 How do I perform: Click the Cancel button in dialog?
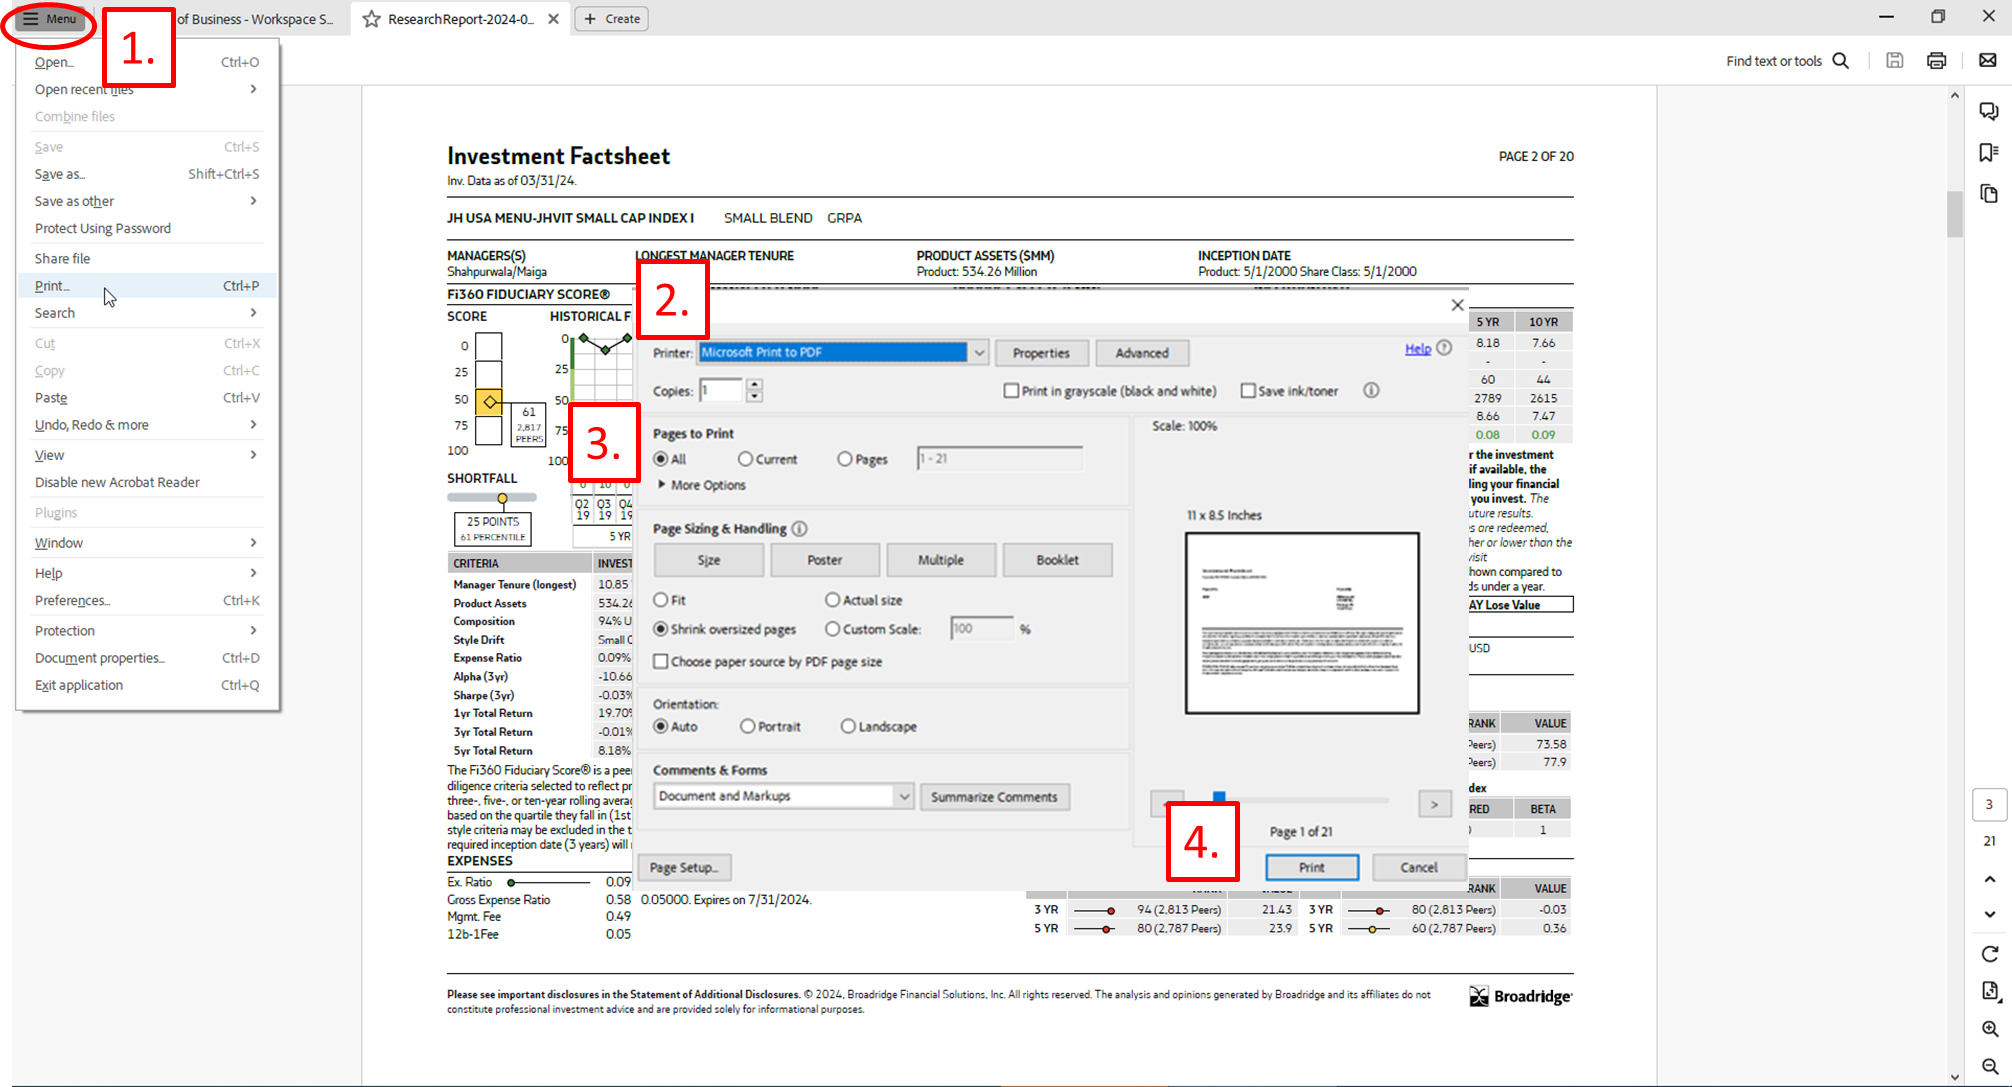click(x=1418, y=867)
